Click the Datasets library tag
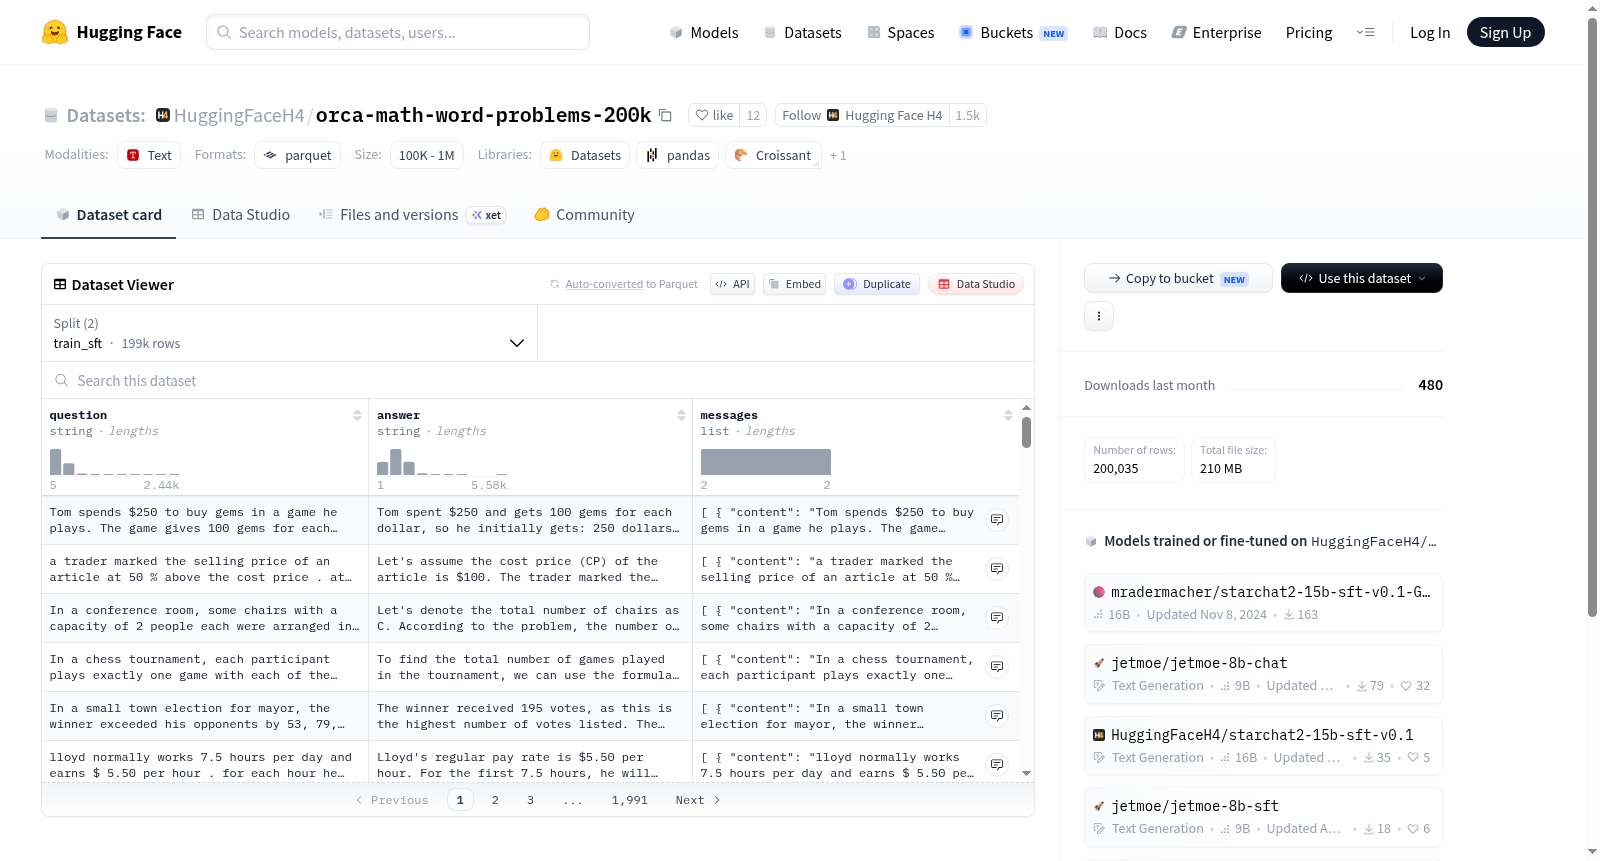Screen dimensions: 1600x861 pyautogui.click(x=585, y=155)
